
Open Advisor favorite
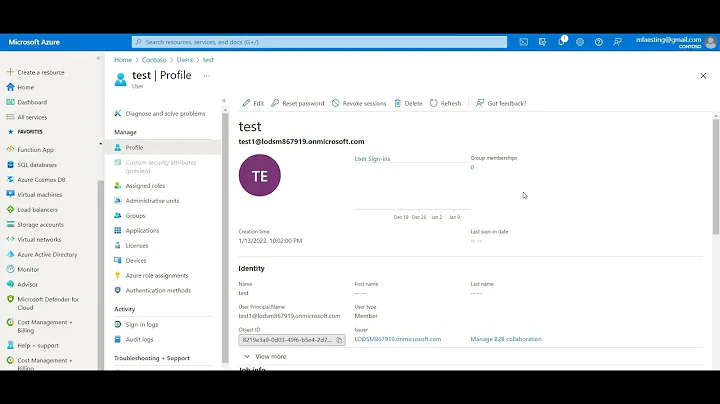click(27, 284)
